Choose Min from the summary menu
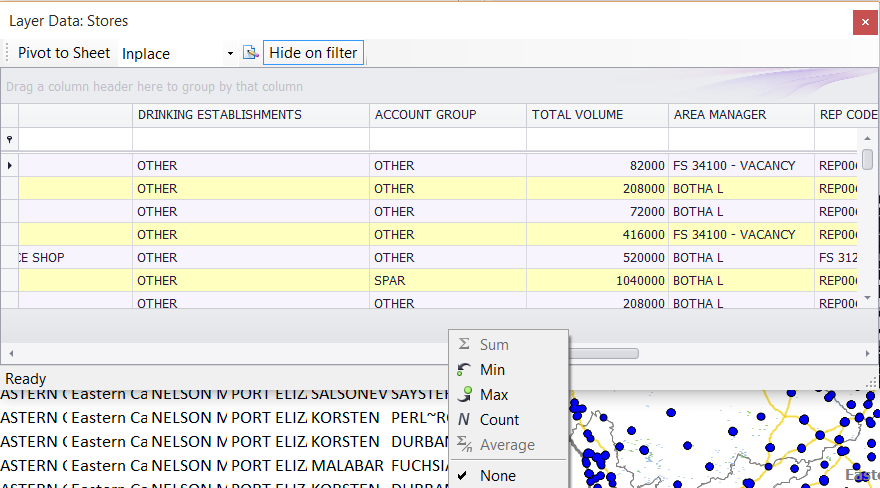Viewport: 880px width, 488px height. coord(493,370)
